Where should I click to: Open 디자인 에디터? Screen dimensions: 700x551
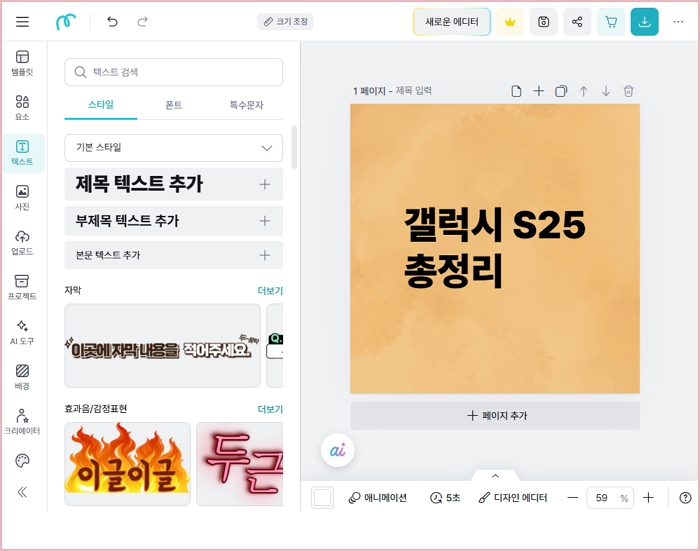[512, 497]
